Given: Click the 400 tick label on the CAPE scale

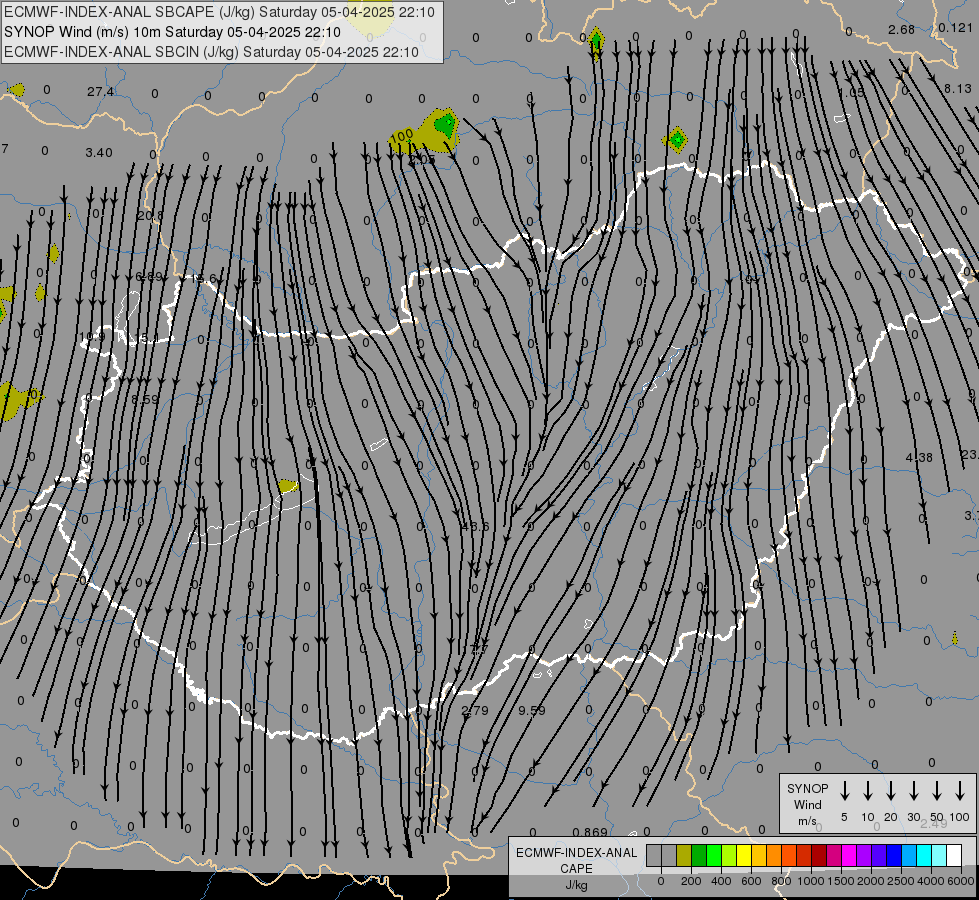Looking at the screenshot, I should click(721, 881).
